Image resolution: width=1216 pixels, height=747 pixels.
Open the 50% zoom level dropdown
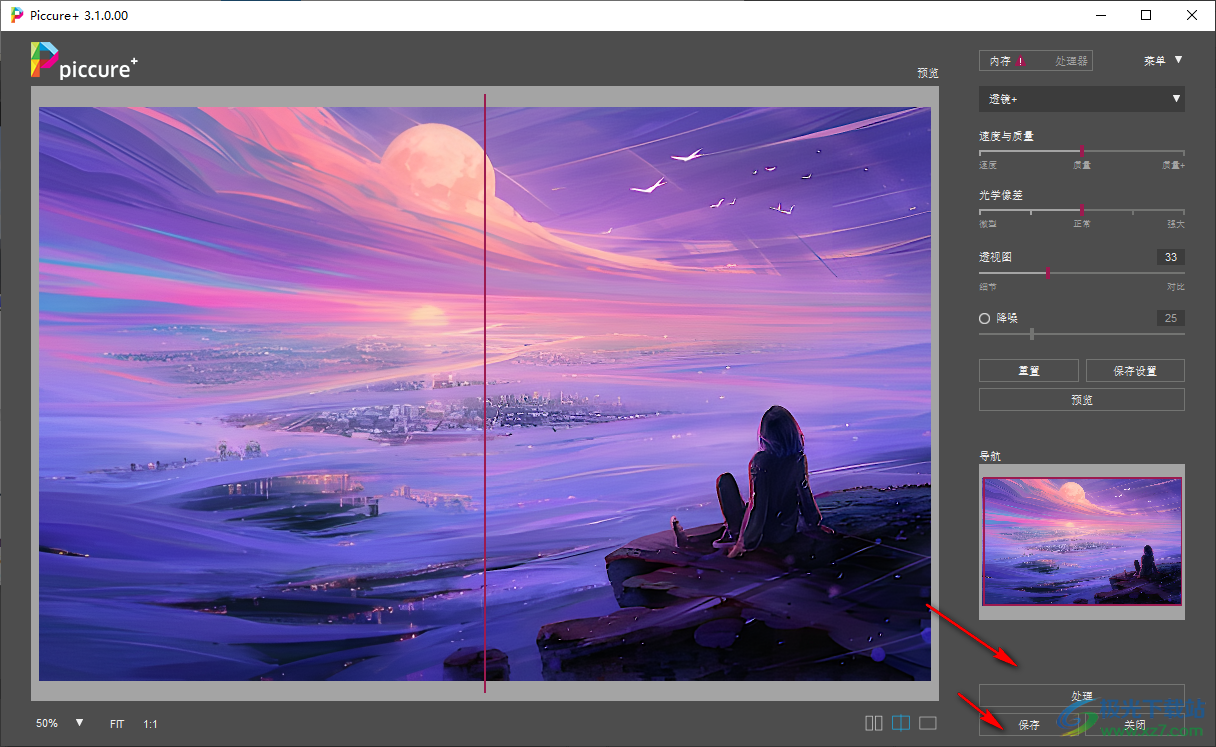79,722
